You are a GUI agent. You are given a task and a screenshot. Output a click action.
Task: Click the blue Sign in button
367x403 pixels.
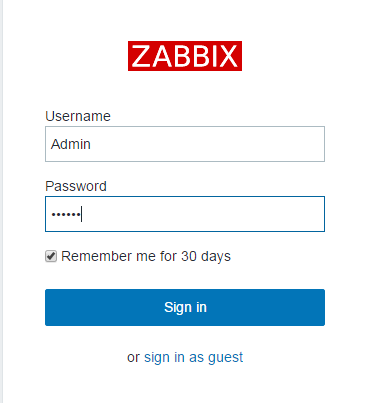click(x=185, y=307)
